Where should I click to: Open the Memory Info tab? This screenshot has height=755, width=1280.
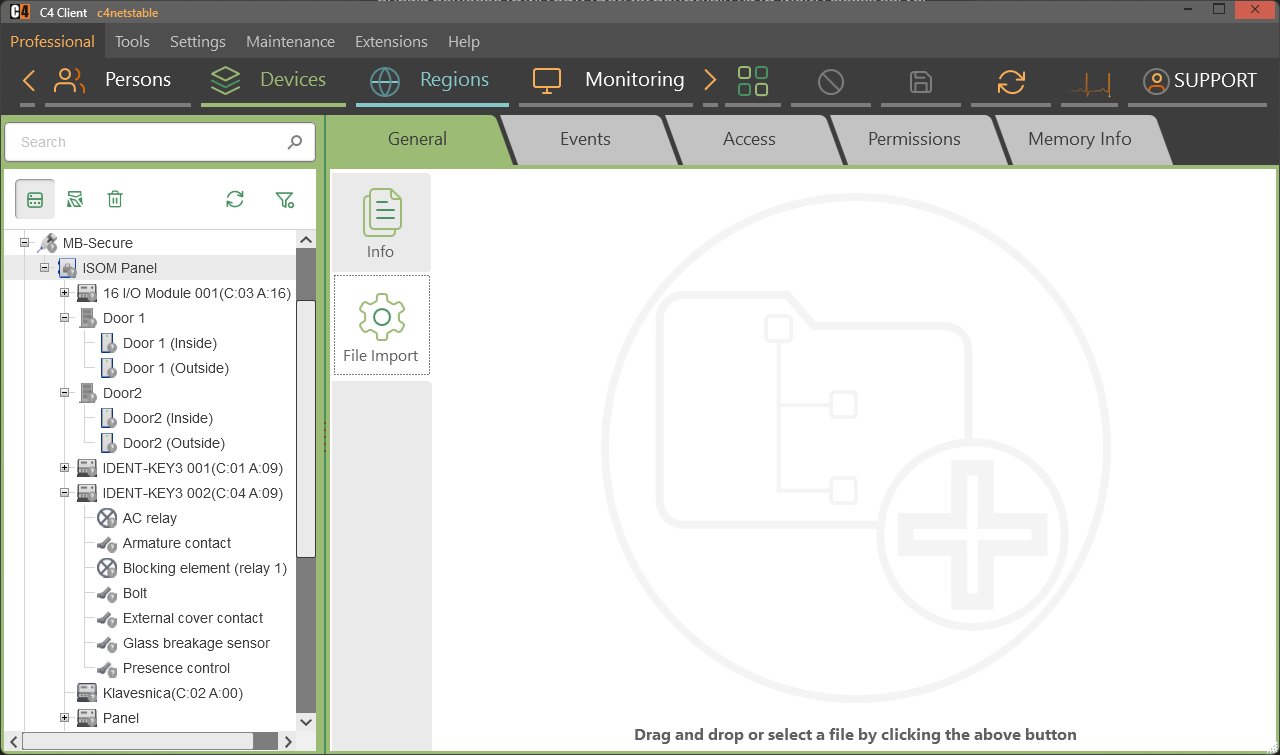click(1080, 140)
